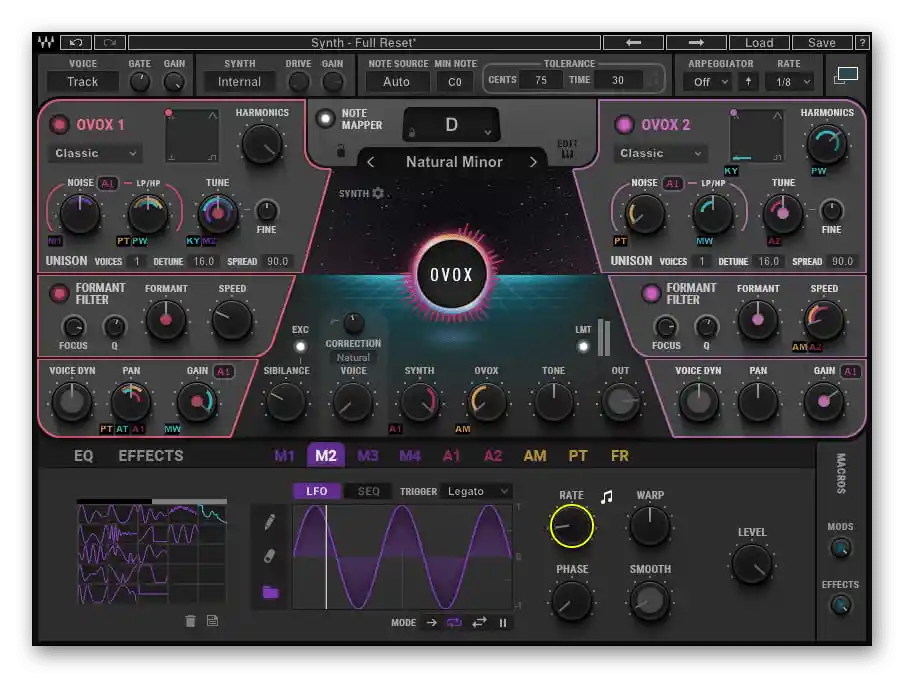Click the Tolerance Cents value field
Viewport: 904px width, 678px height.
(x=541, y=80)
